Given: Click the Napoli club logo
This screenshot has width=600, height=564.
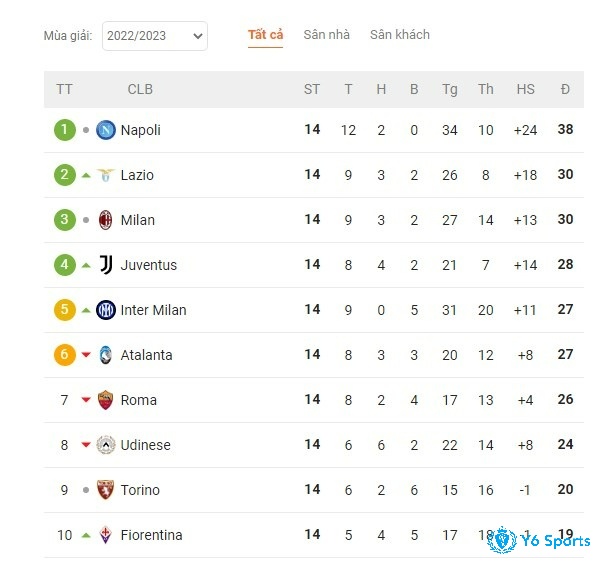Looking at the screenshot, I should tap(106, 130).
